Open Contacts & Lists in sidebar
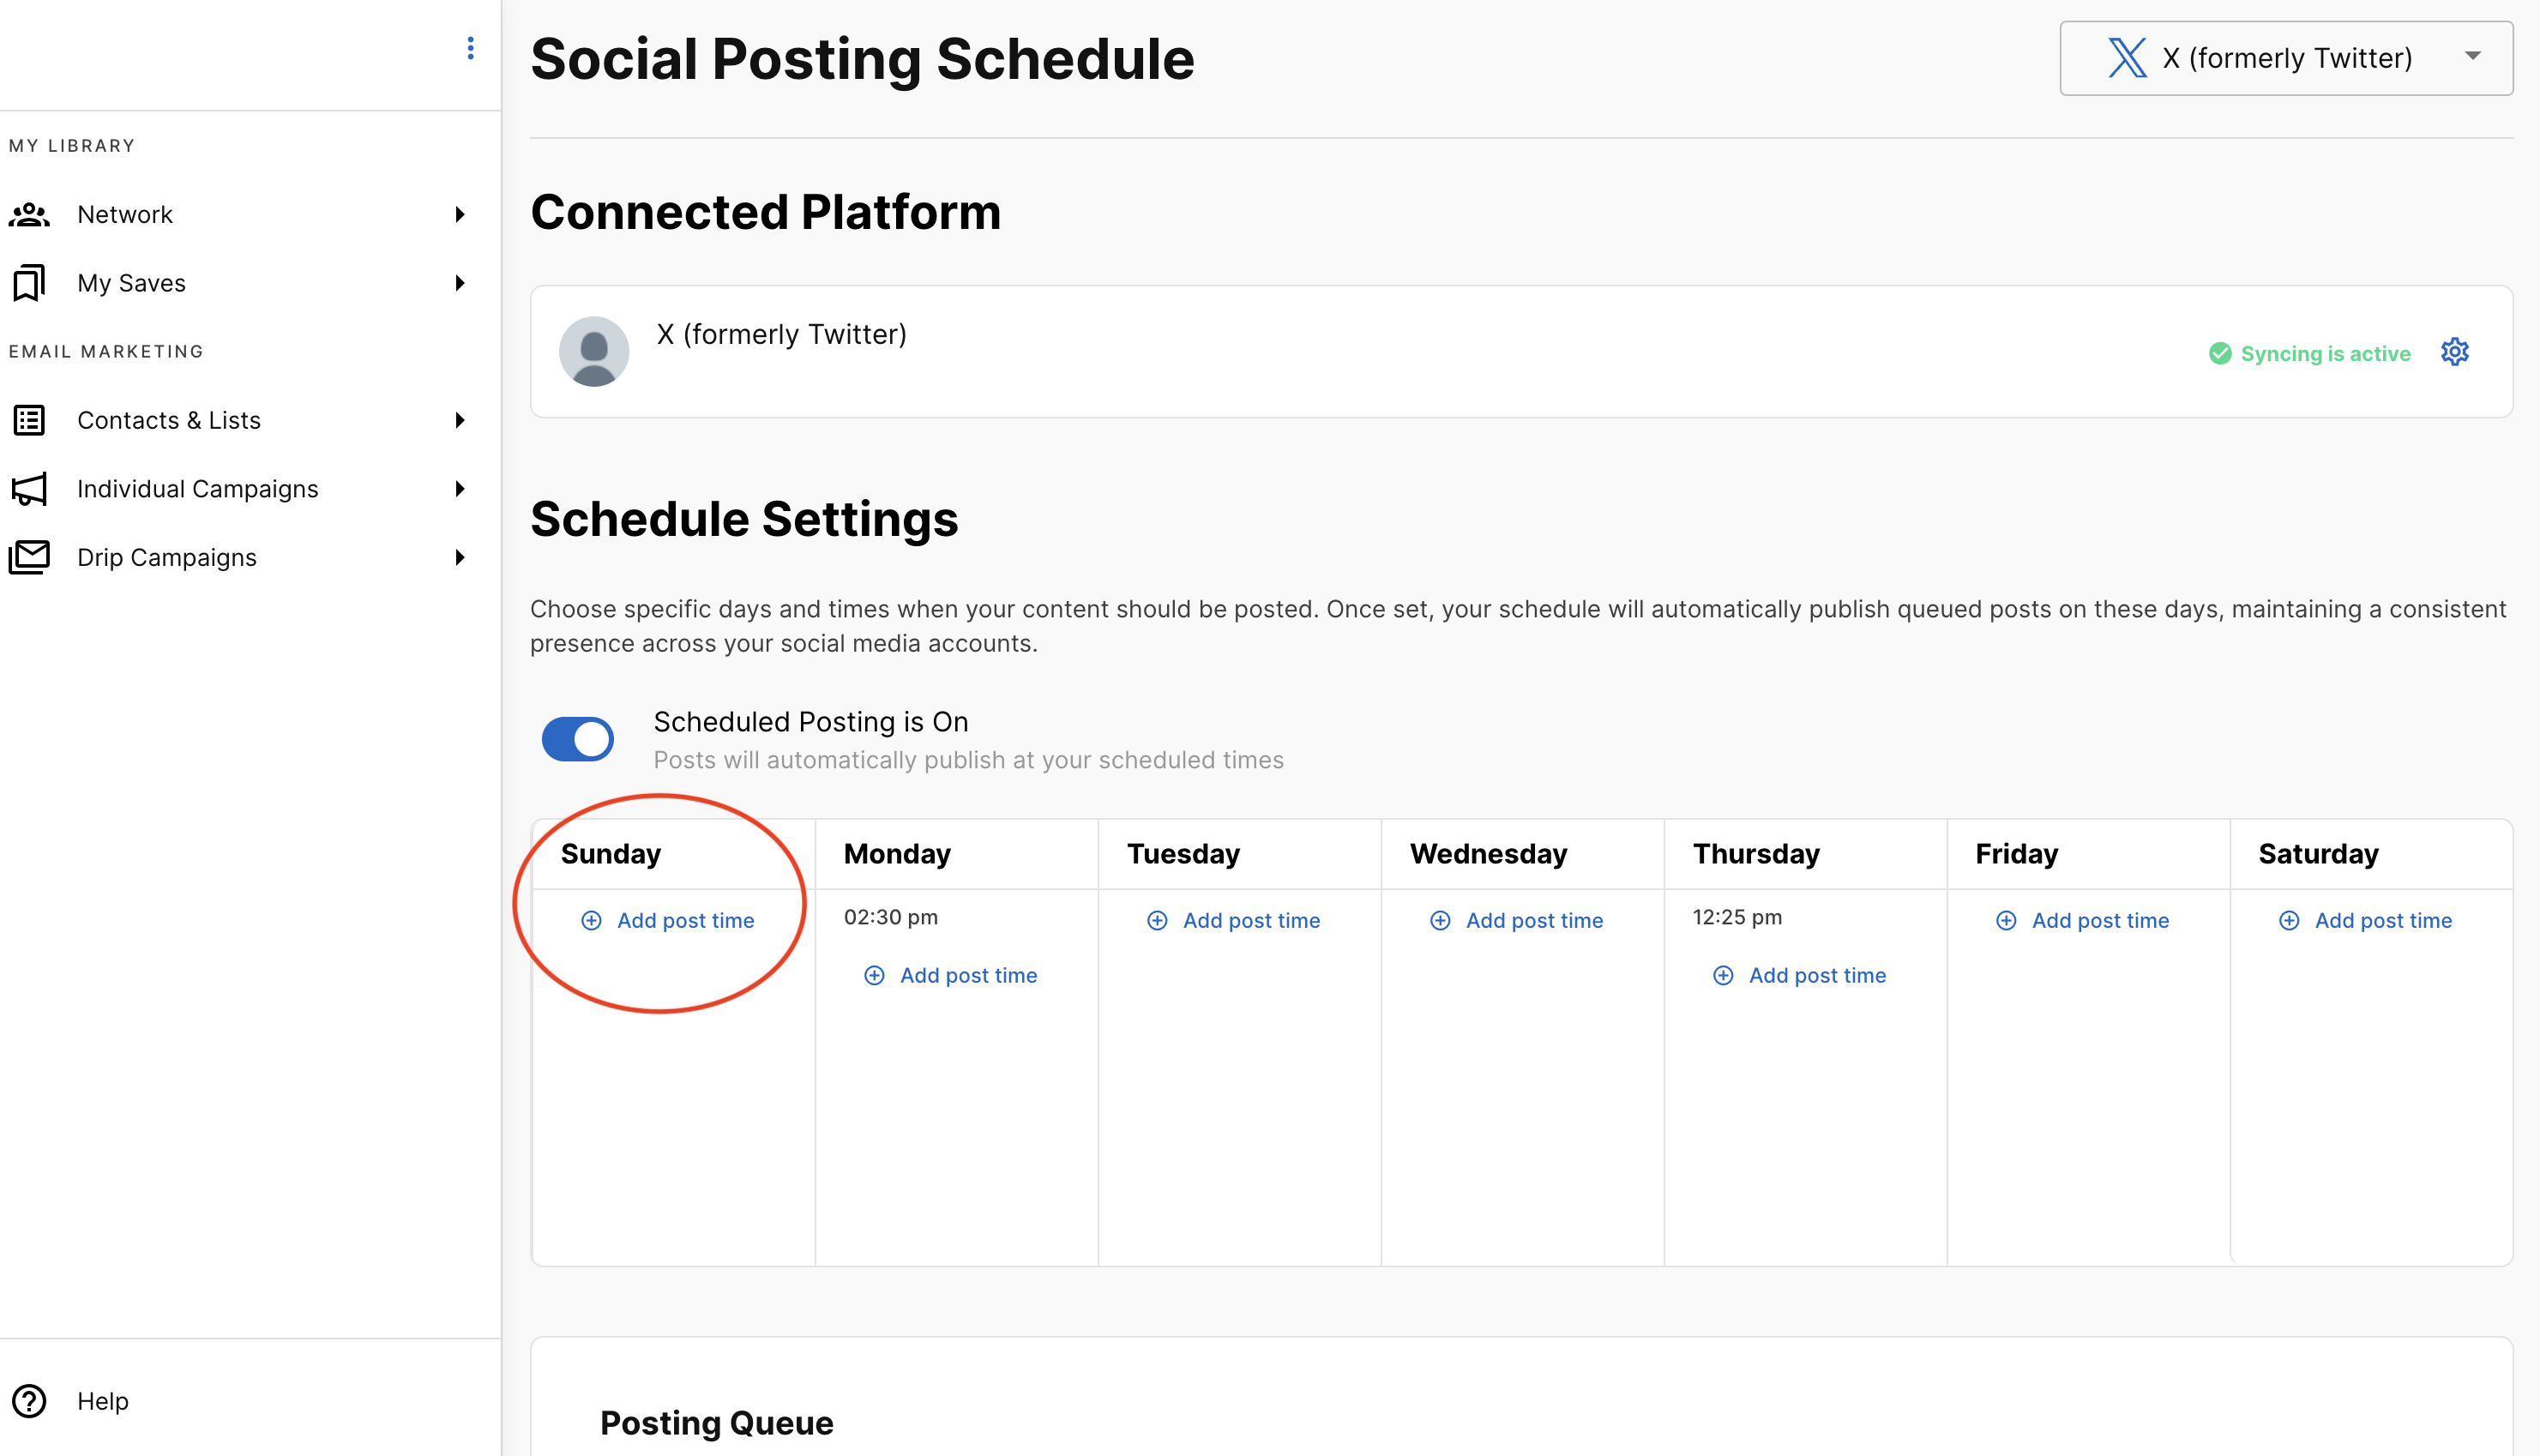The width and height of the screenshot is (2540, 1456). pyautogui.click(x=169, y=420)
